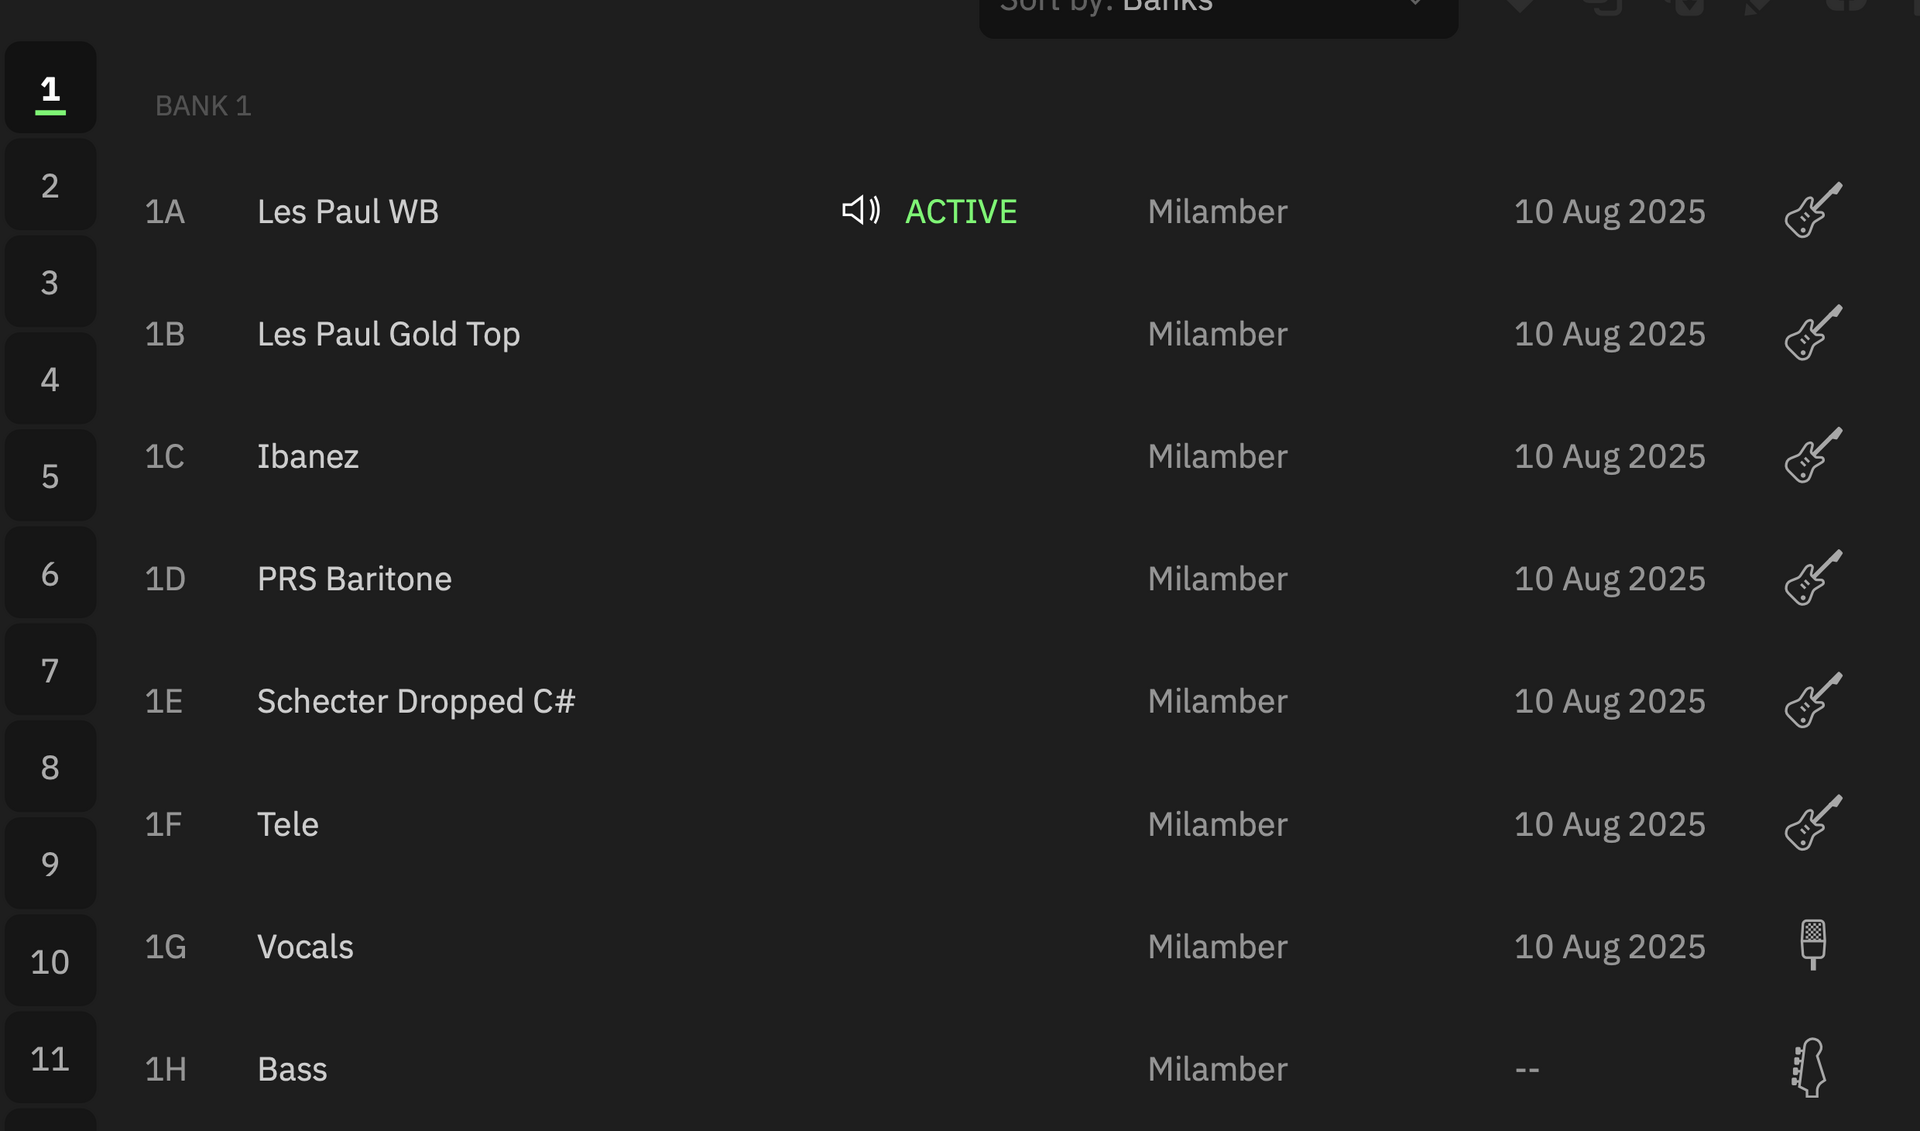Screen dimensions: 1920x1131
Task: Select bank 10 in the sidebar
Action: click(50, 961)
